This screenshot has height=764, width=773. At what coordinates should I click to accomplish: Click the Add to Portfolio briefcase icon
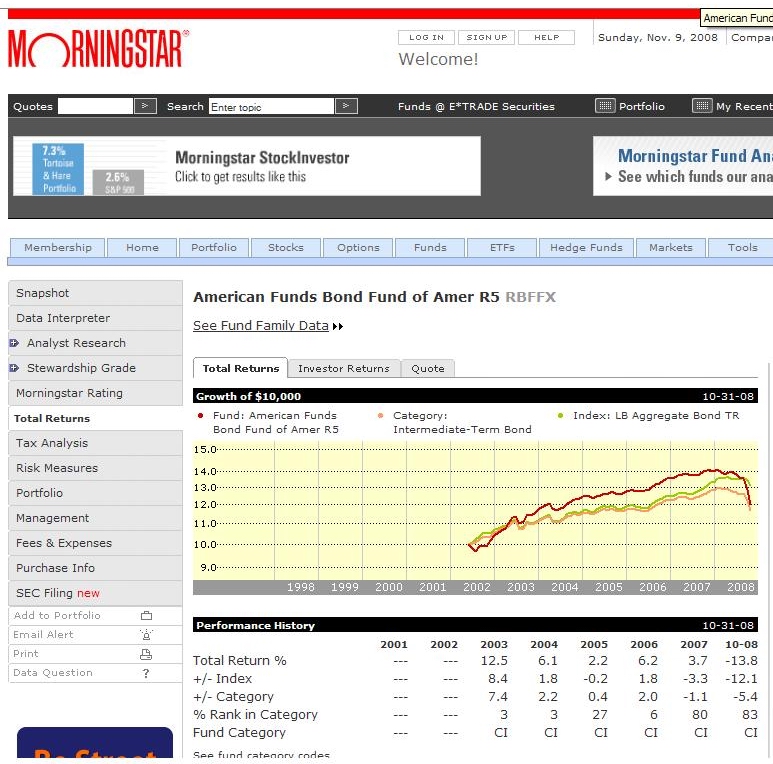pos(146,616)
